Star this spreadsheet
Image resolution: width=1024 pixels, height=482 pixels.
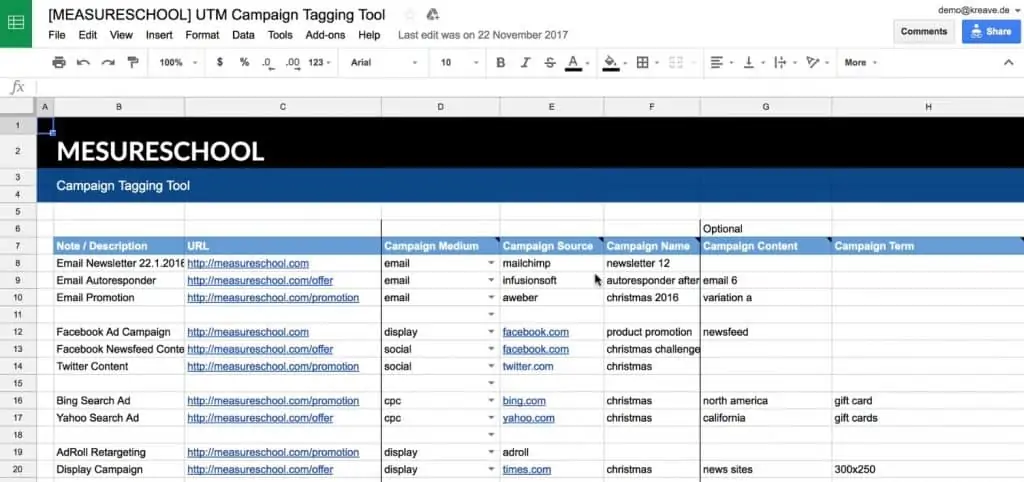point(409,14)
